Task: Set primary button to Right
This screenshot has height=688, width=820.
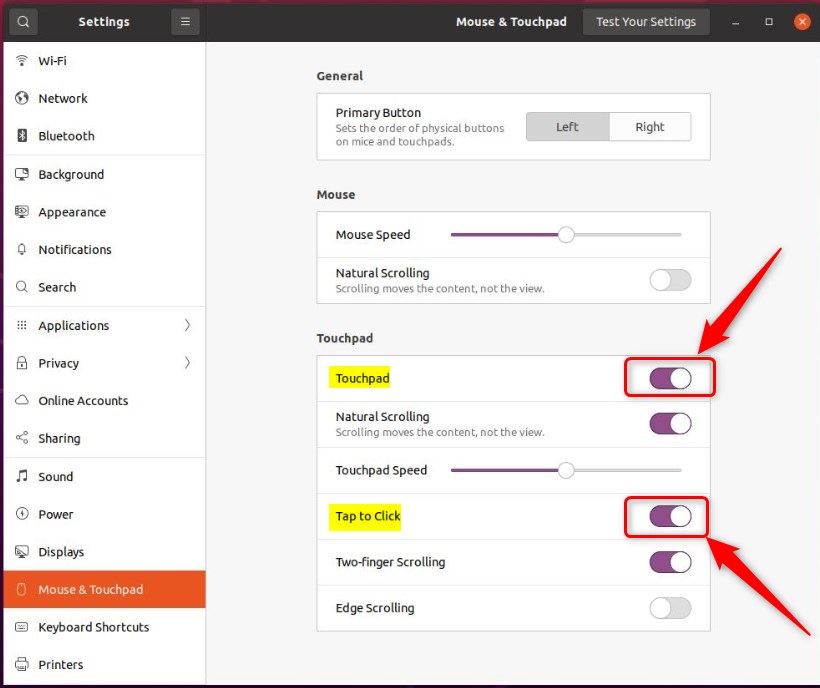Action: coord(650,126)
